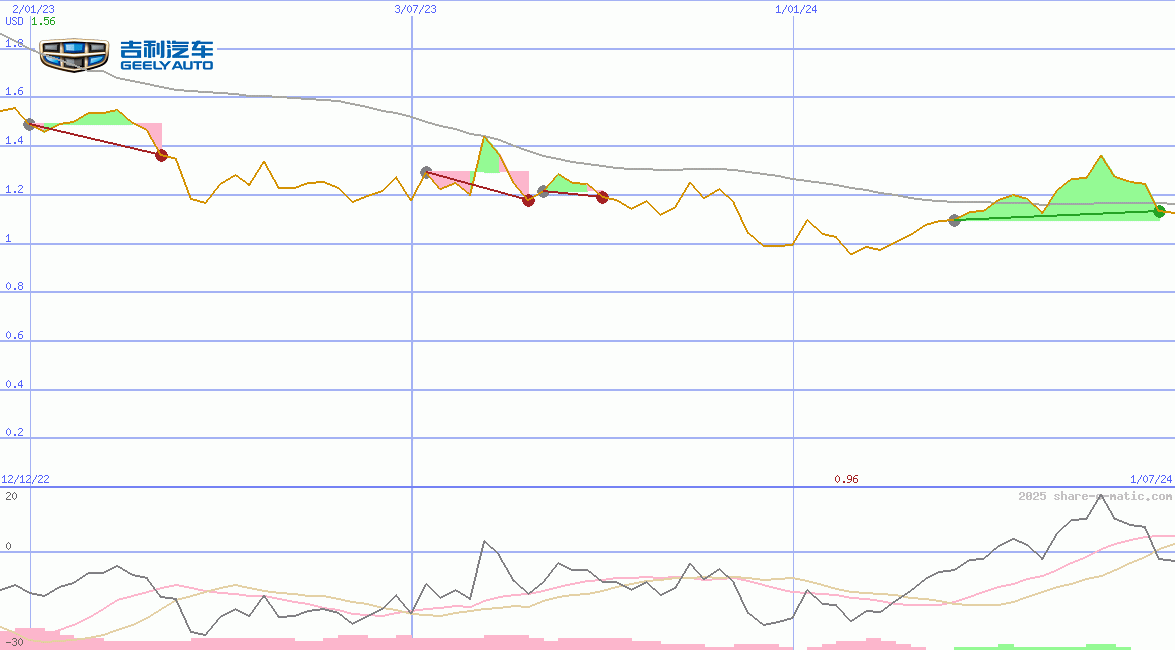Click the final green exit marker on the right
Image resolution: width=1175 pixels, height=650 pixels.
[1160, 211]
